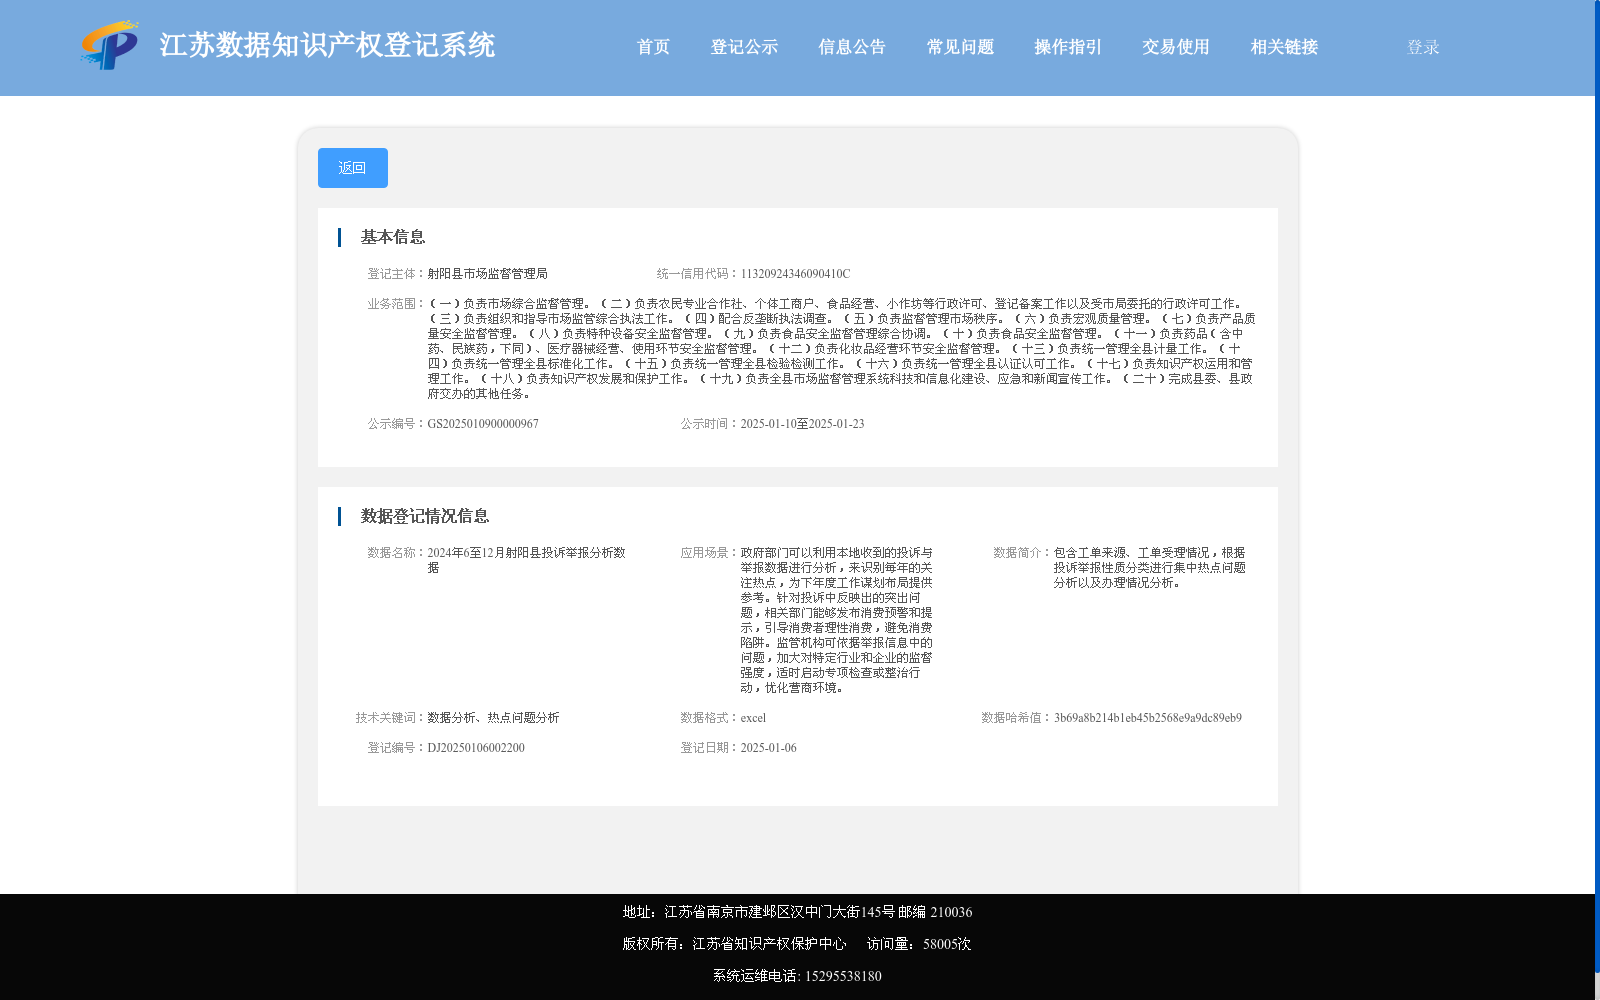Image resolution: width=1600 pixels, height=1000 pixels.
Task: Click the 登录 link
Action: click(x=1423, y=47)
